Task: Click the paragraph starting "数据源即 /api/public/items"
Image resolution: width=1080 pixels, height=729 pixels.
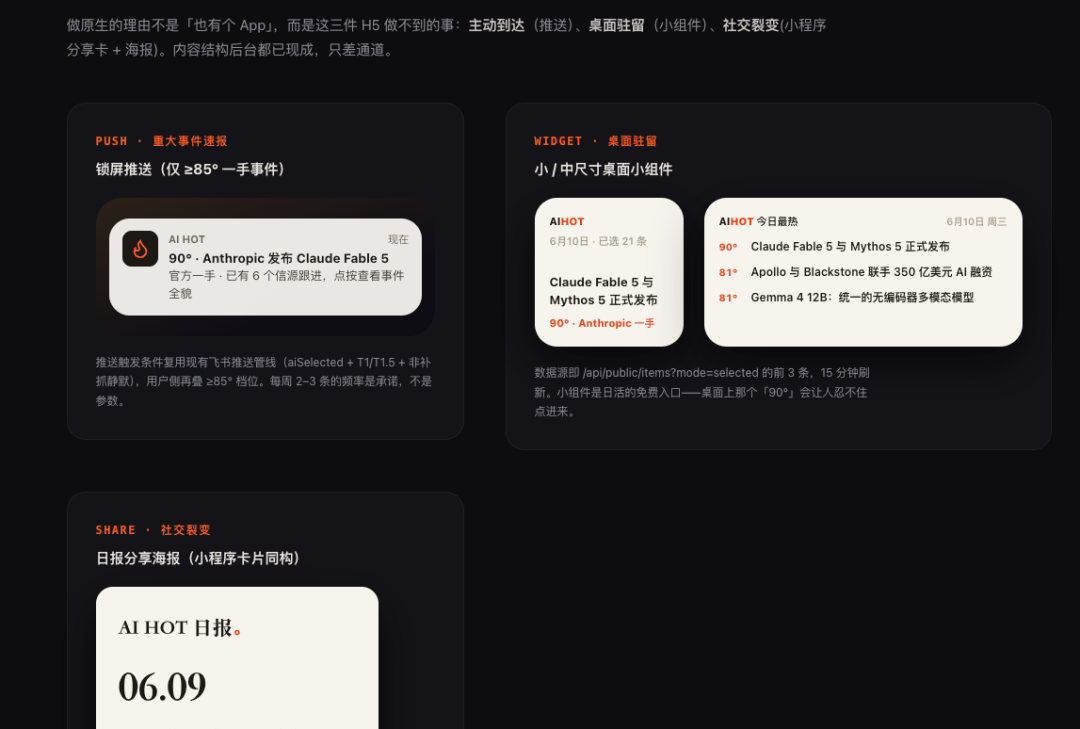Action: click(702, 392)
